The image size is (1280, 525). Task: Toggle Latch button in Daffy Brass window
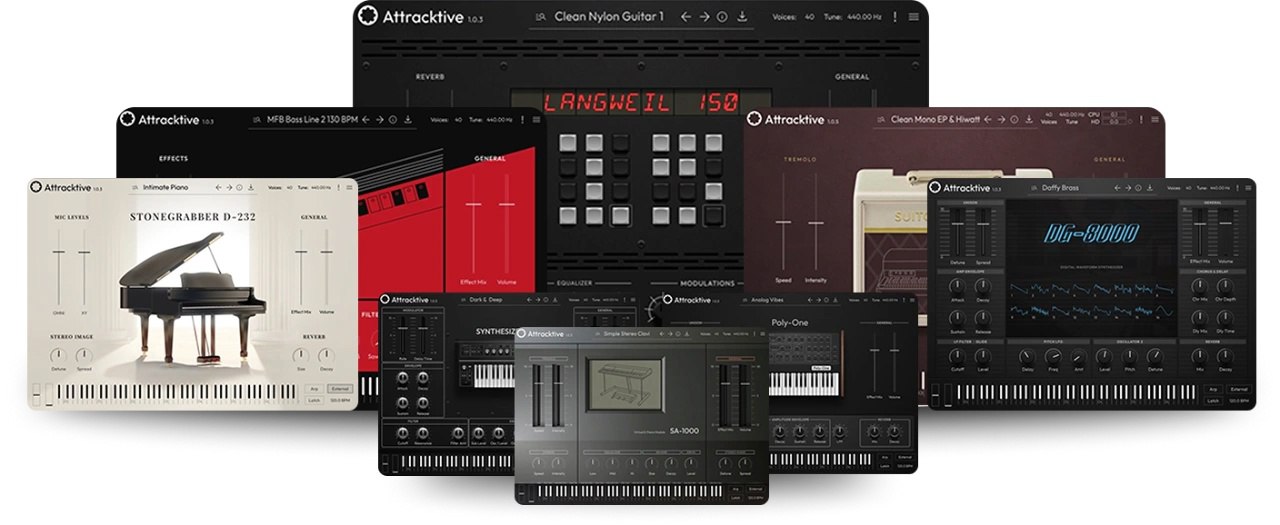coord(1211,400)
